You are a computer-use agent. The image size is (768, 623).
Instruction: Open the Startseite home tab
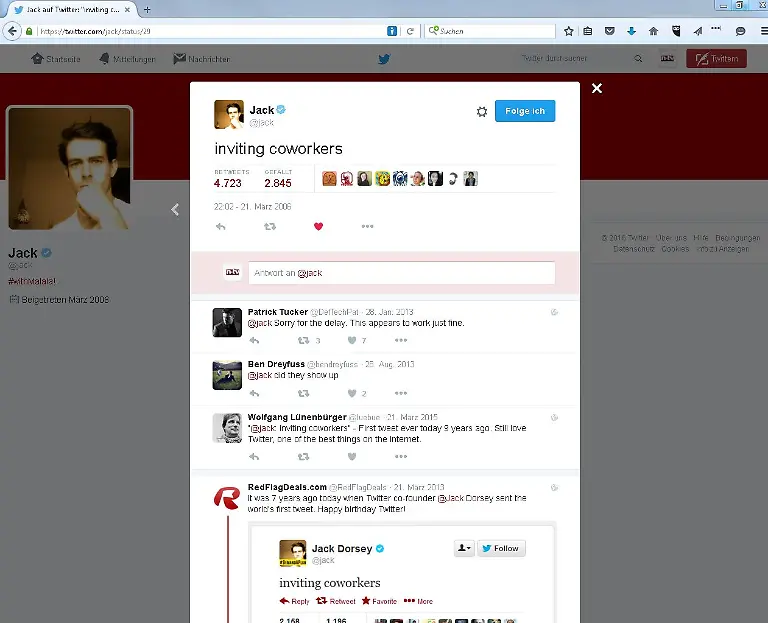pos(58,59)
